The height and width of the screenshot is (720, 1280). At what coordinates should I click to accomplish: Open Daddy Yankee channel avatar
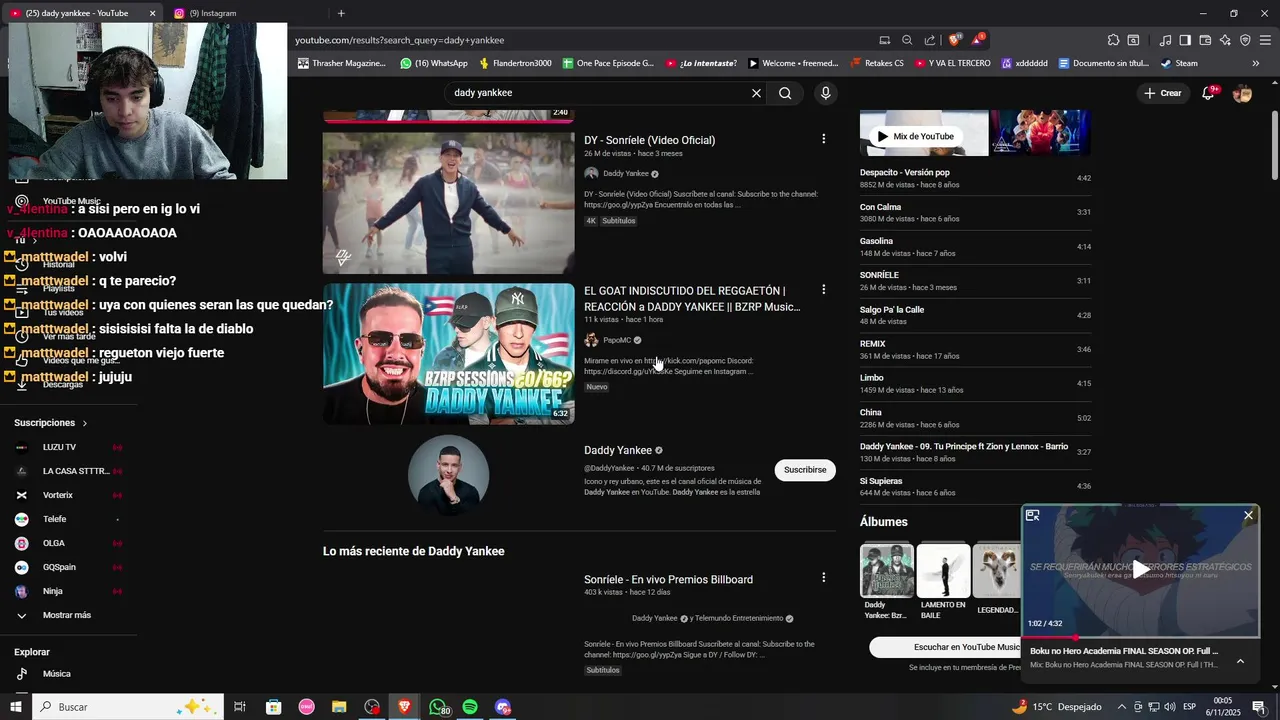tap(448, 474)
